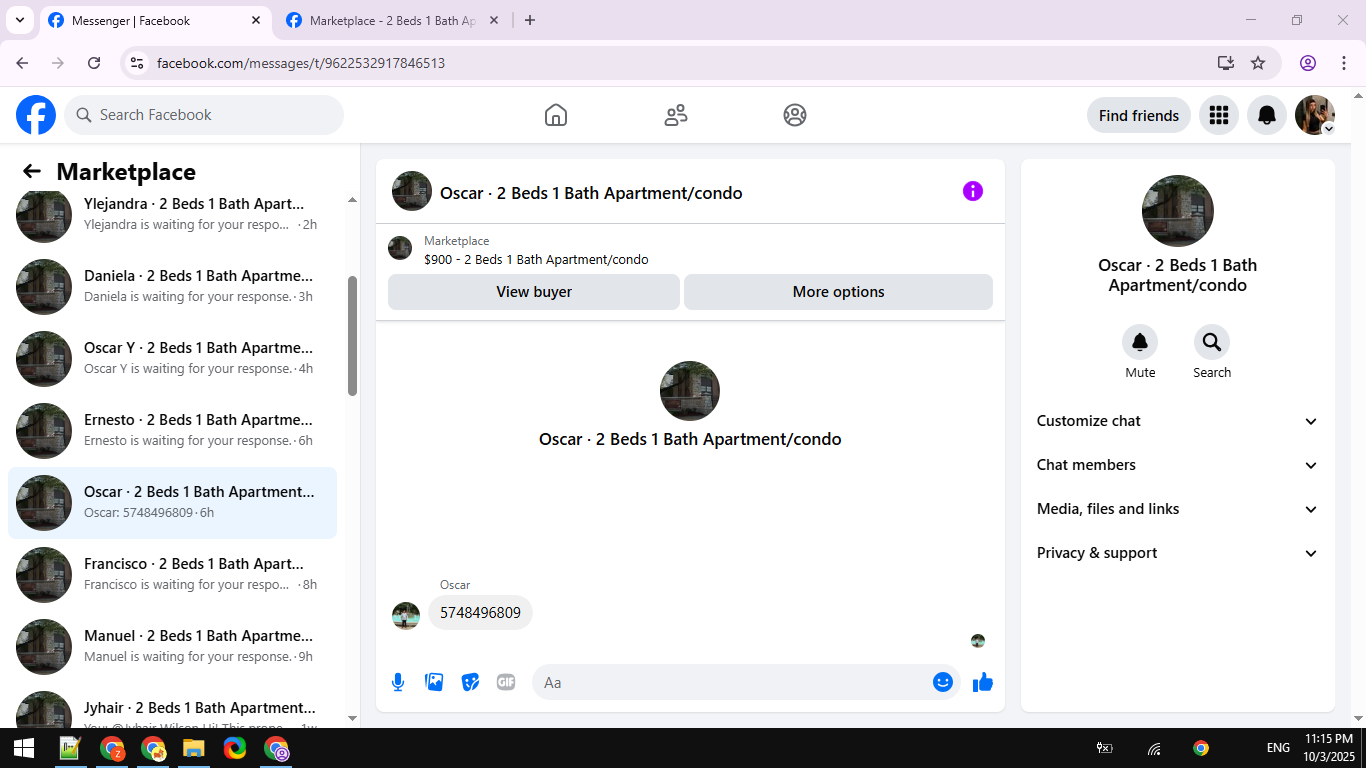Open the listing thumbnail in right panel
1366x768 pixels.
[1178, 211]
